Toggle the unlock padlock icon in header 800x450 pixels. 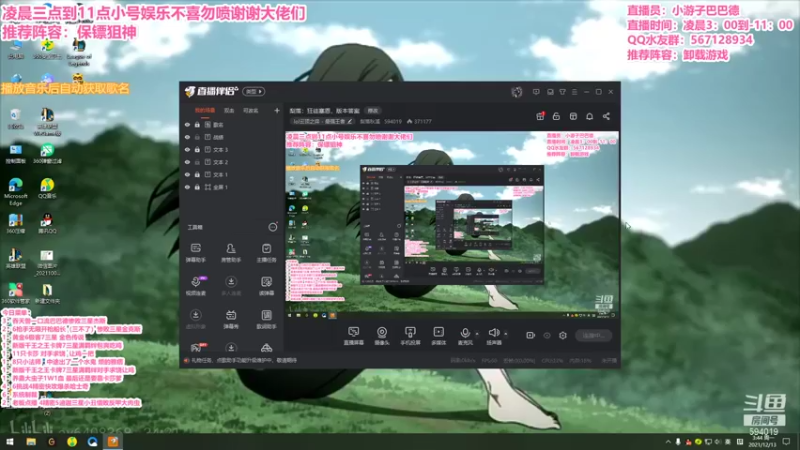point(557,116)
